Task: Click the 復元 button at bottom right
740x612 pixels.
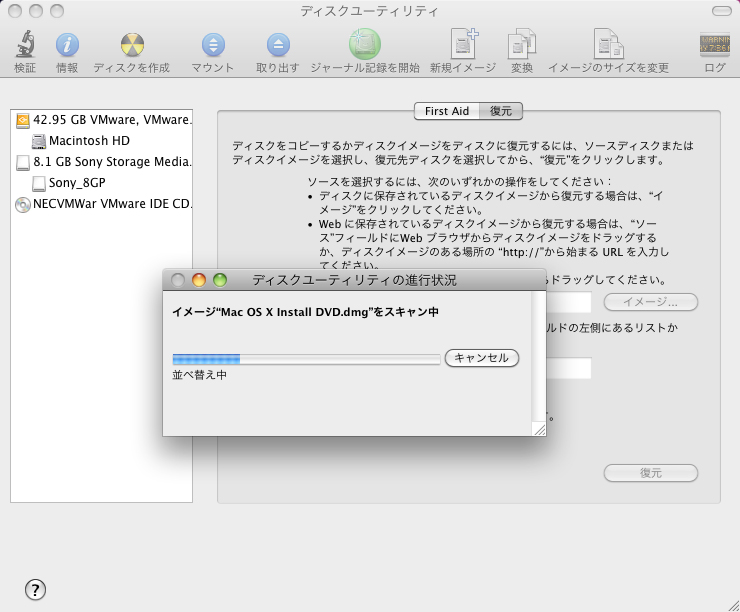Action: [651, 473]
